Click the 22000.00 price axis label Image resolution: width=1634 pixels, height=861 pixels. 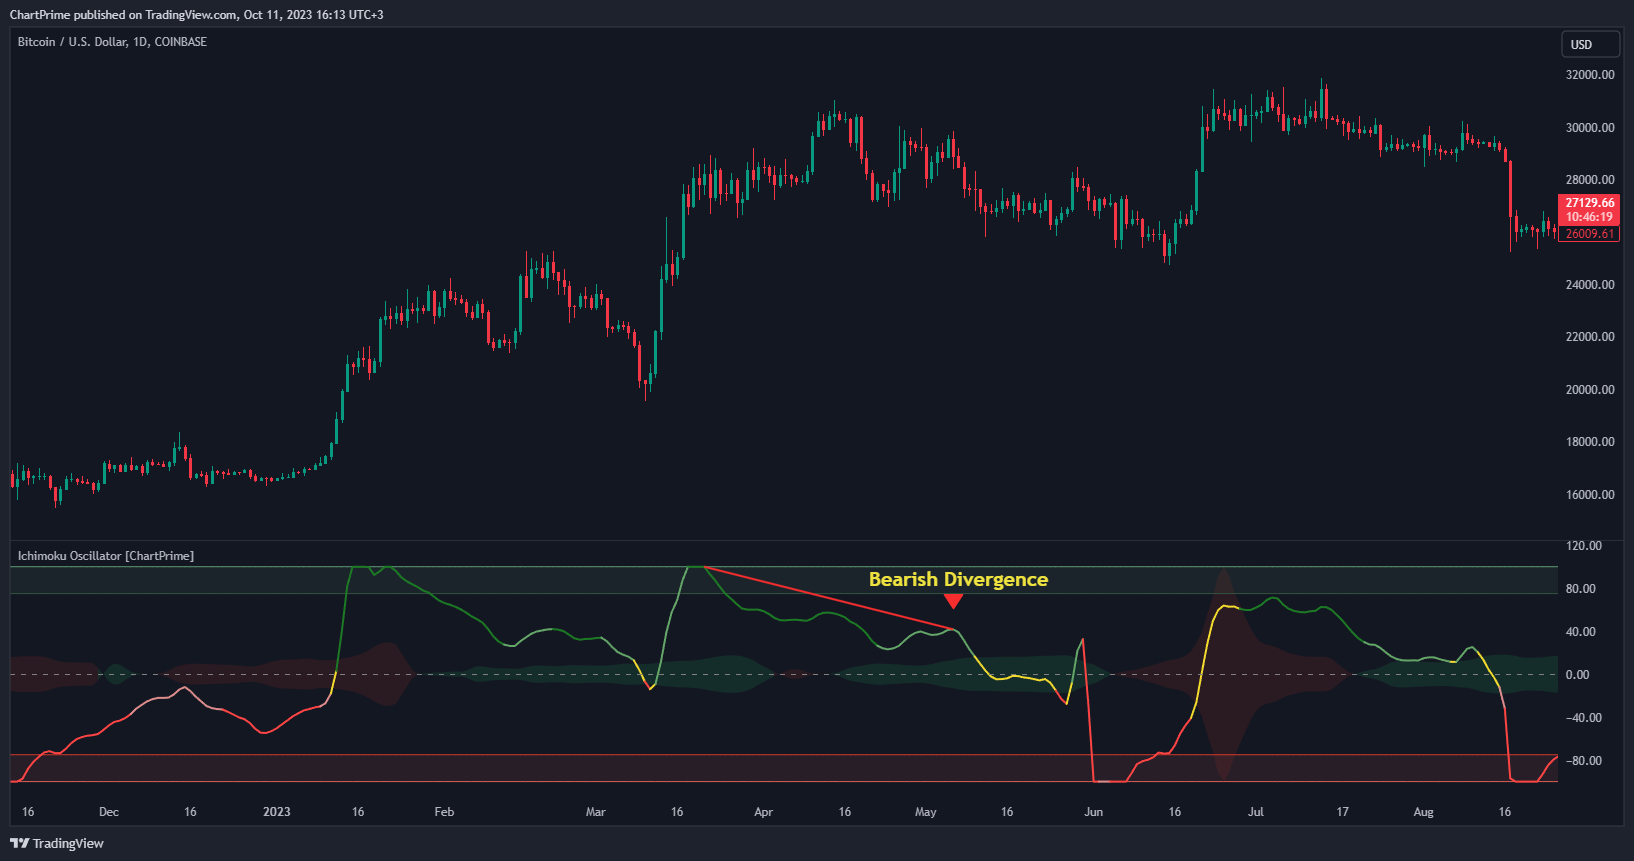[x=1590, y=337]
